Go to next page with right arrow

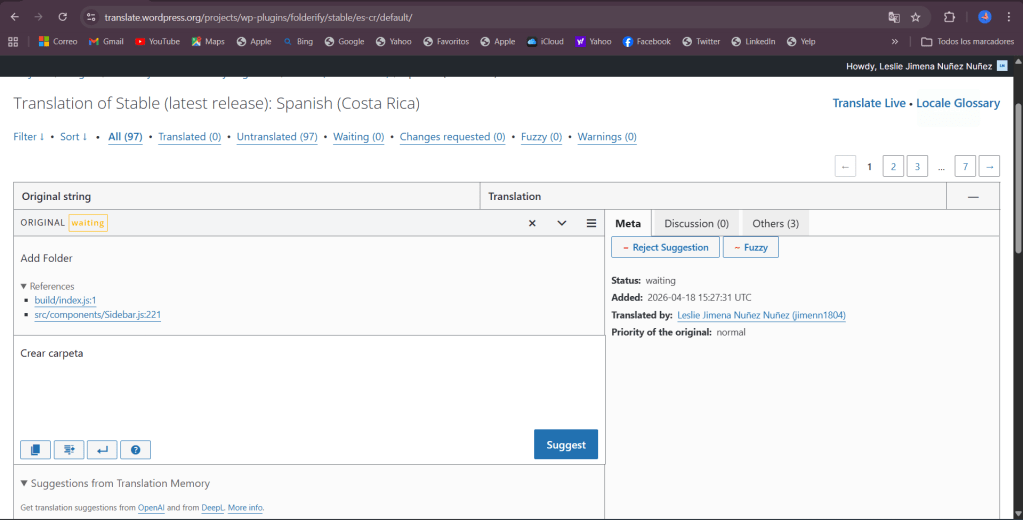point(988,167)
